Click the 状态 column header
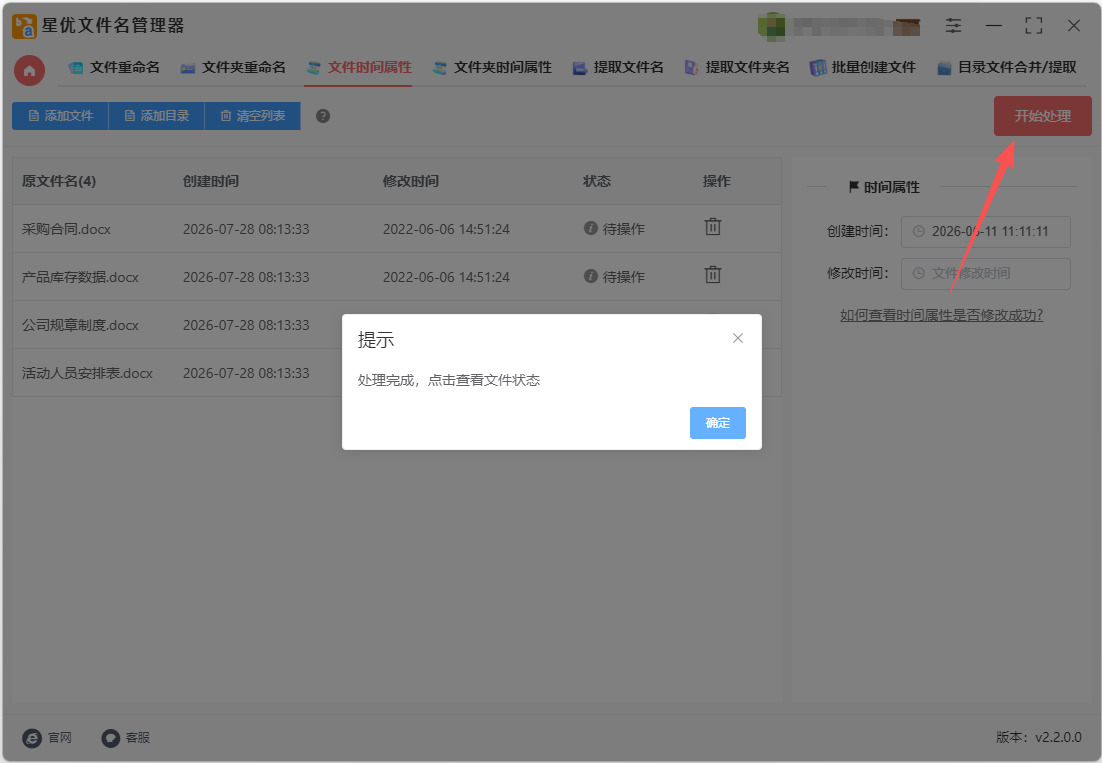This screenshot has width=1102, height=763. (597, 181)
